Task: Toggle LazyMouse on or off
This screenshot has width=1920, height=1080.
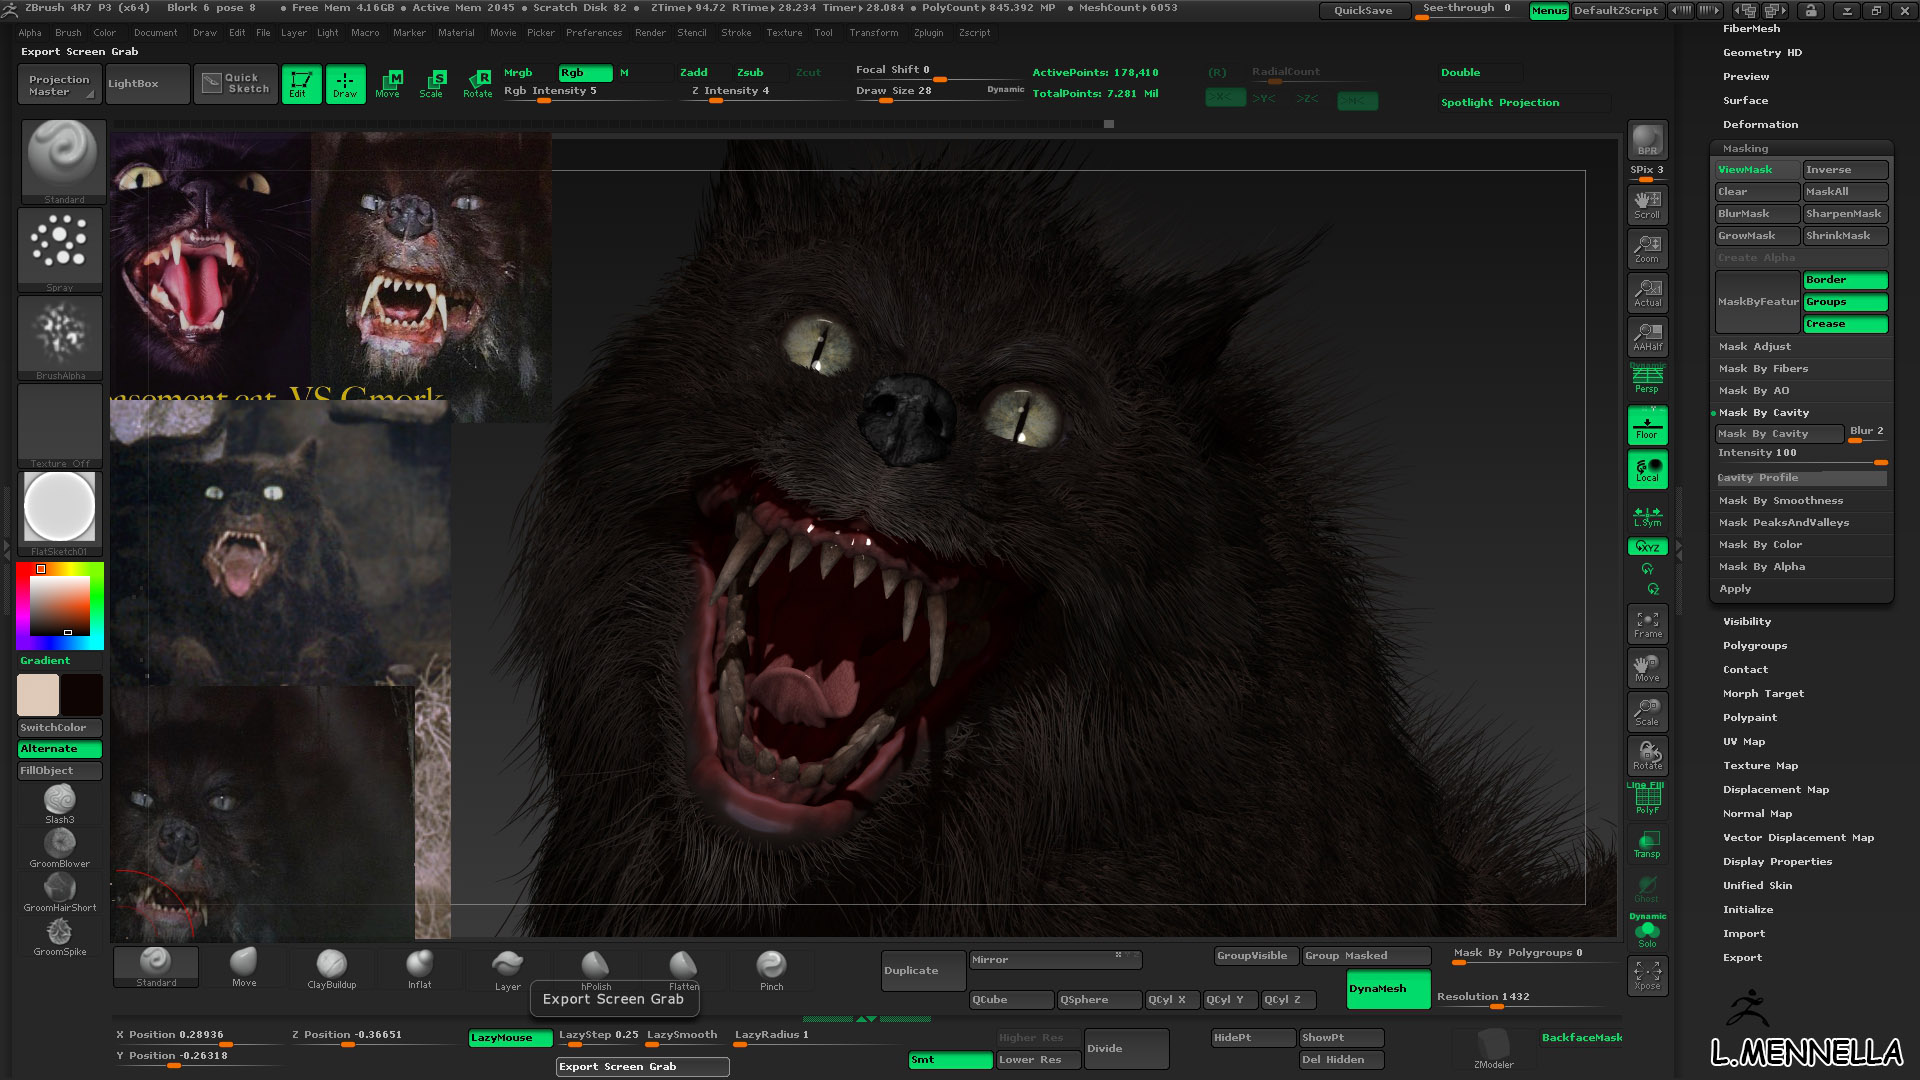Action: pyautogui.click(x=510, y=1038)
